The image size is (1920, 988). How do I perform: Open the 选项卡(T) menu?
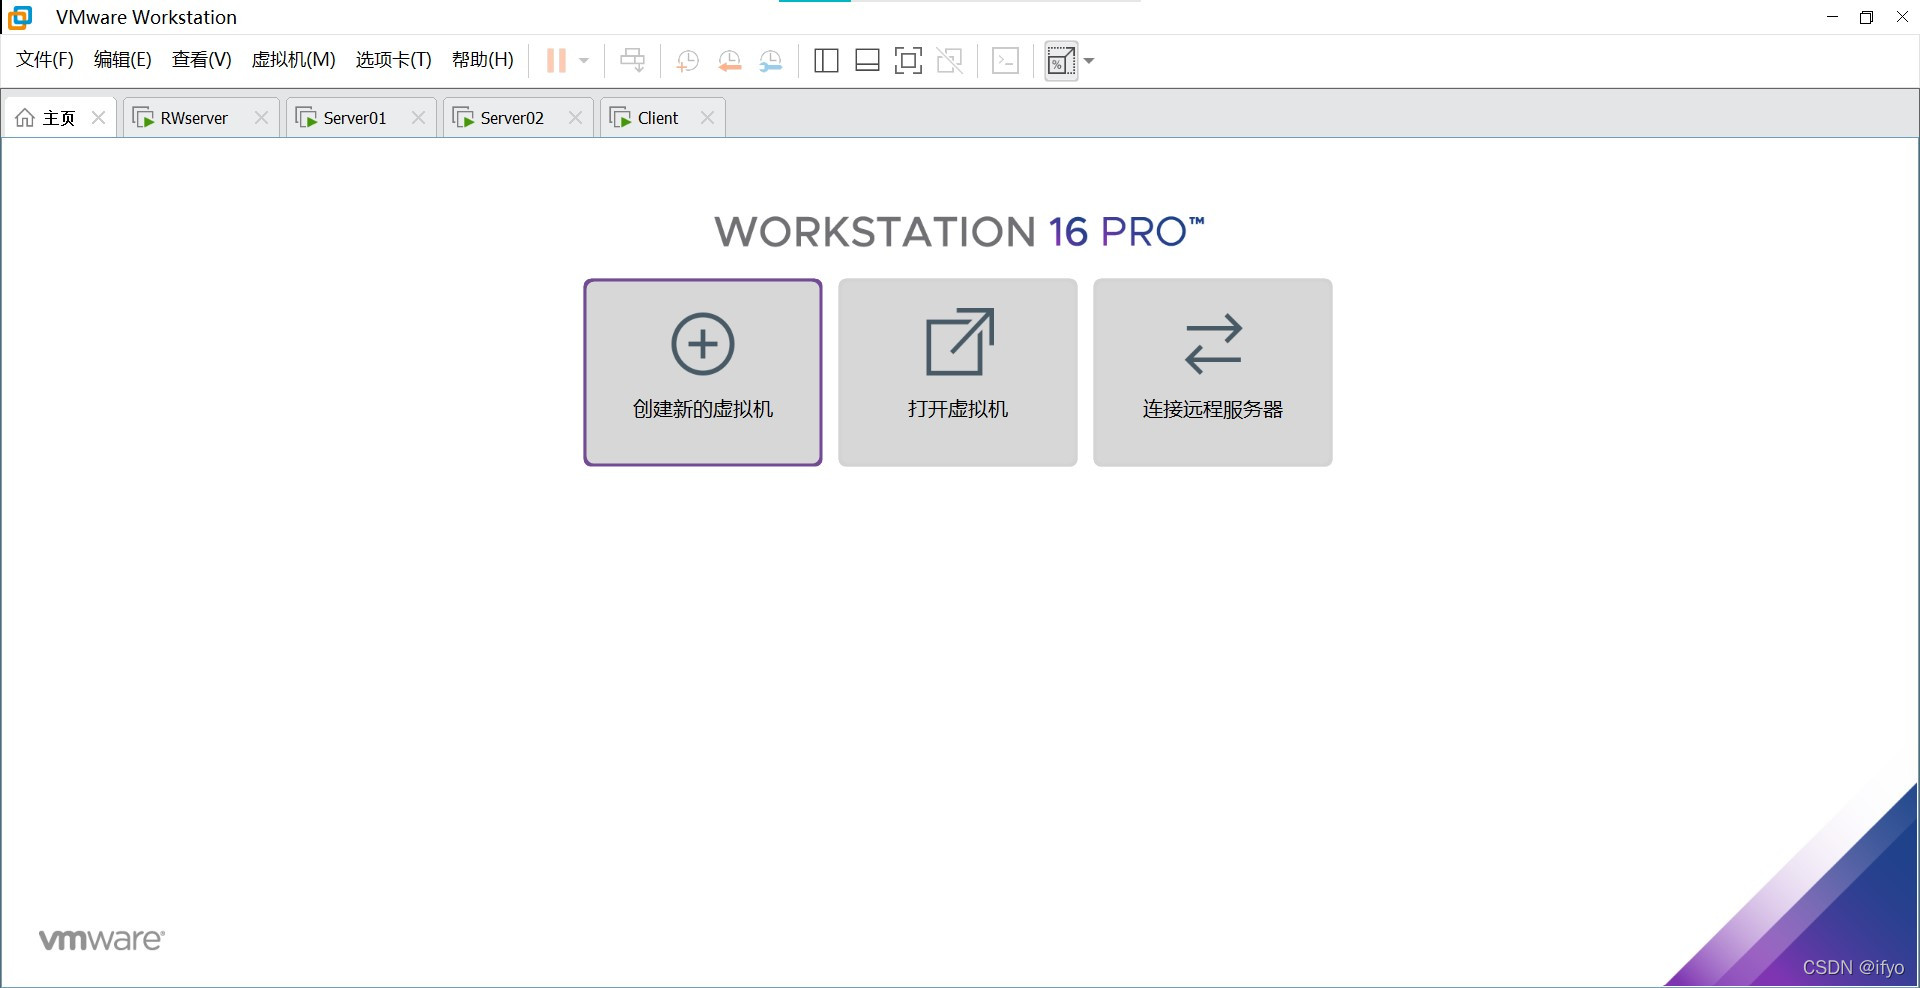click(x=394, y=60)
